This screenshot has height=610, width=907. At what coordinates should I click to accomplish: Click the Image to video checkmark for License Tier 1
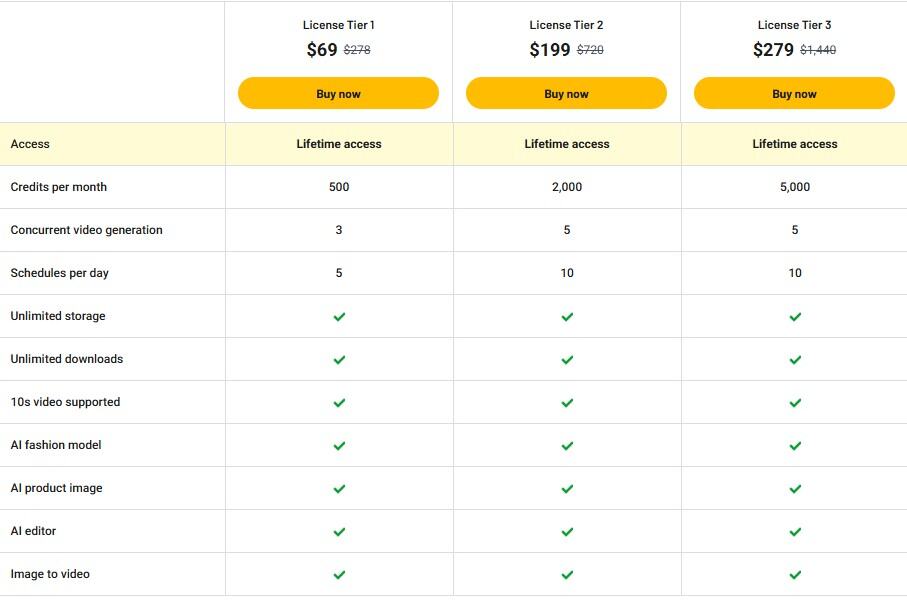338,573
